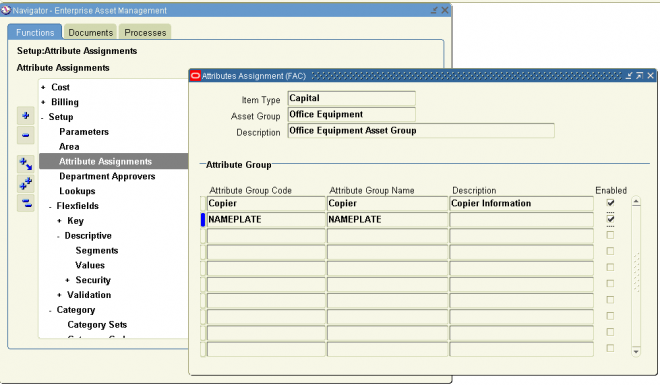Maximize the Attributes Assignment (FAC) window
660x385 pixels.
pos(639,76)
